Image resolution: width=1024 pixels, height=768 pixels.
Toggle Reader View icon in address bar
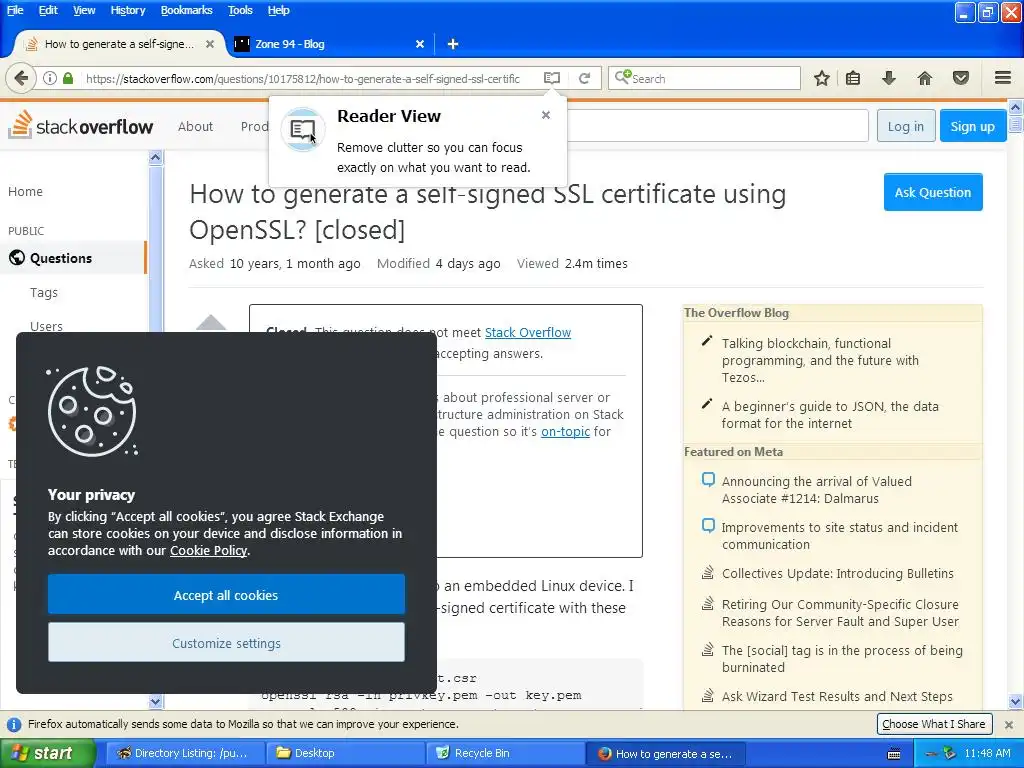(x=552, y=78)
